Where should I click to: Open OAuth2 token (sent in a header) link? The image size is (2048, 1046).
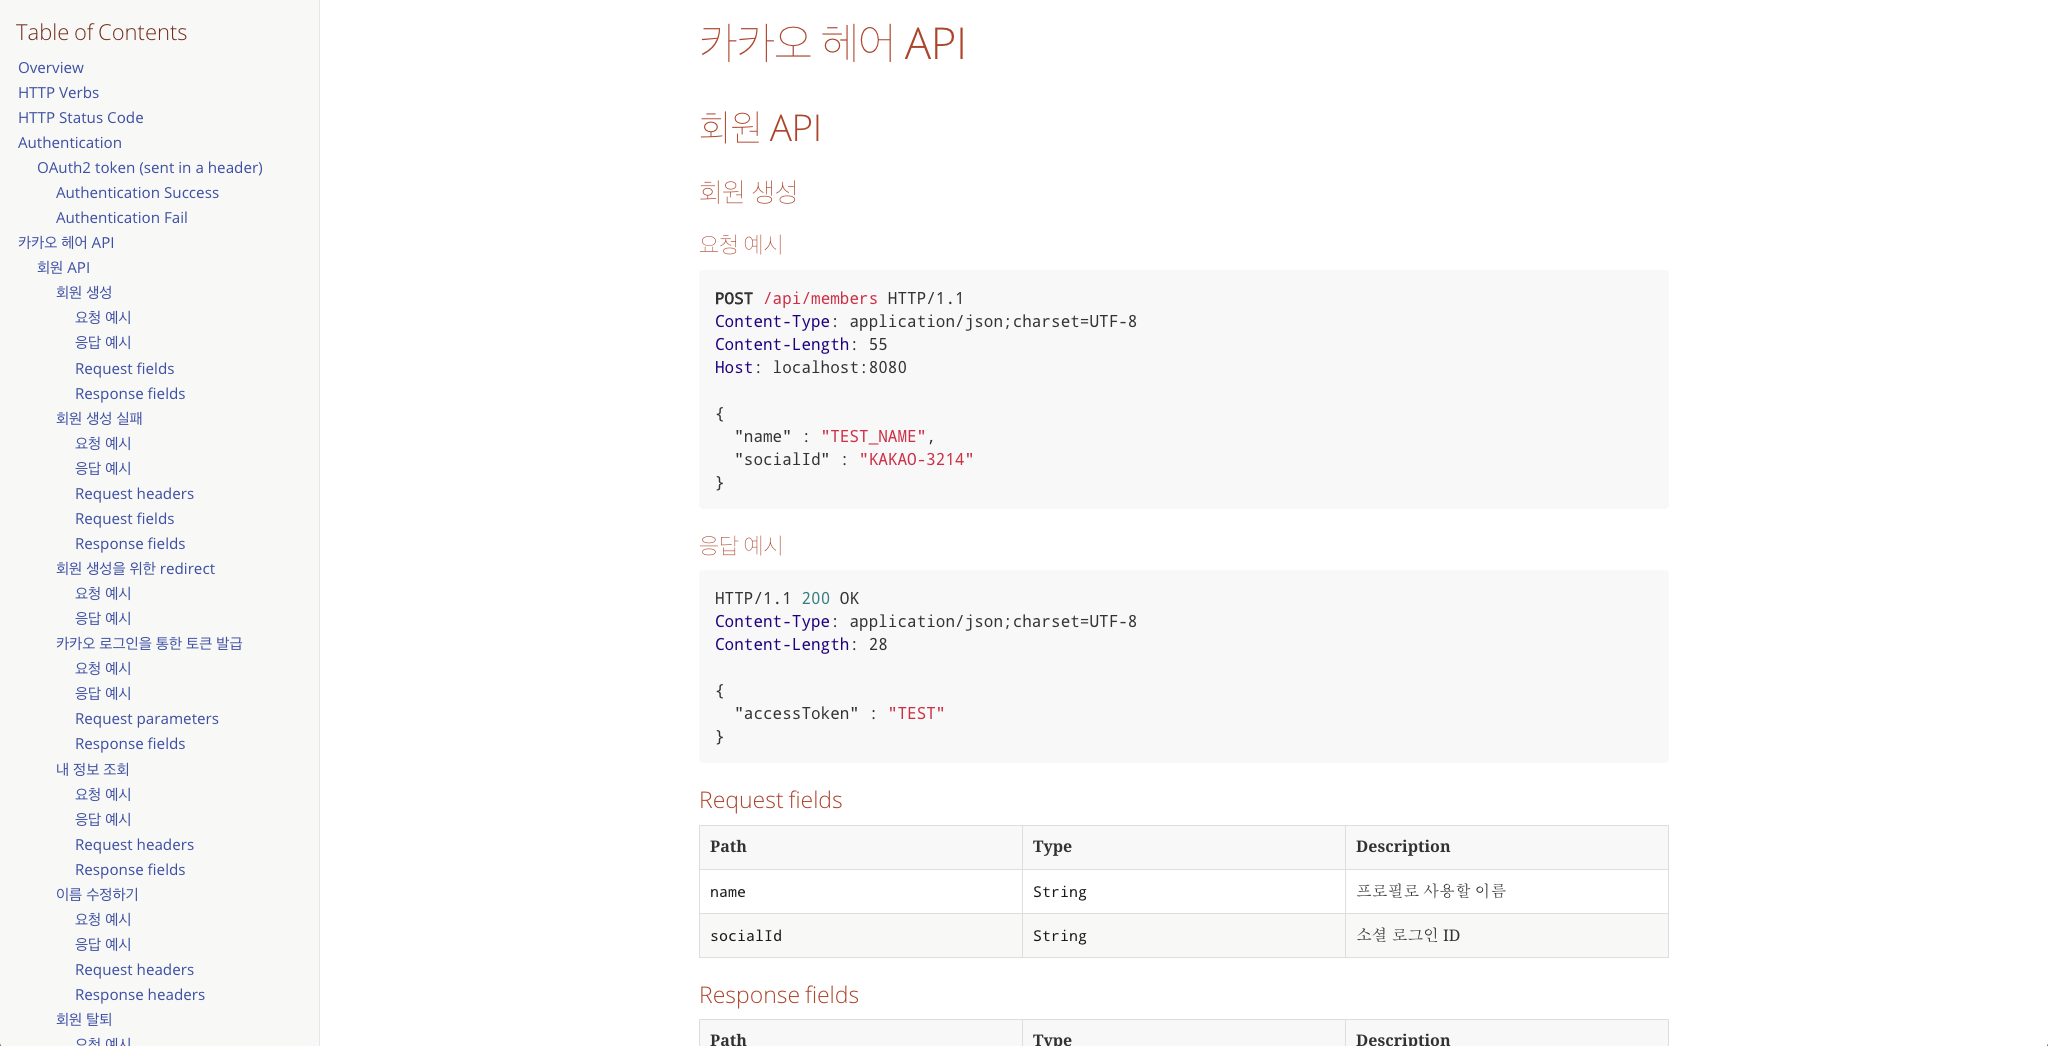pos(150,167)
